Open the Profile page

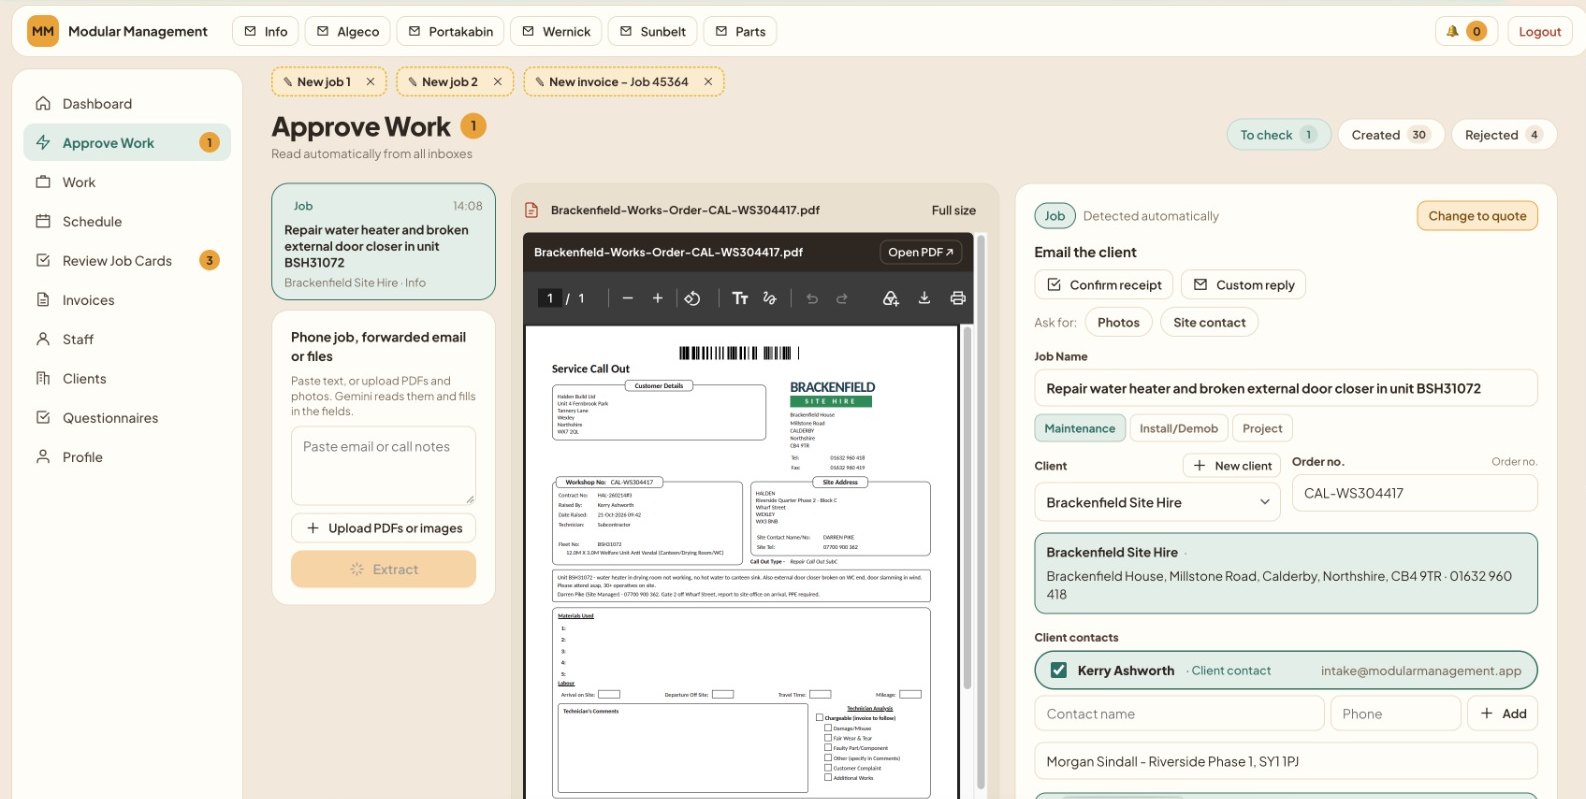click(127, 457)
